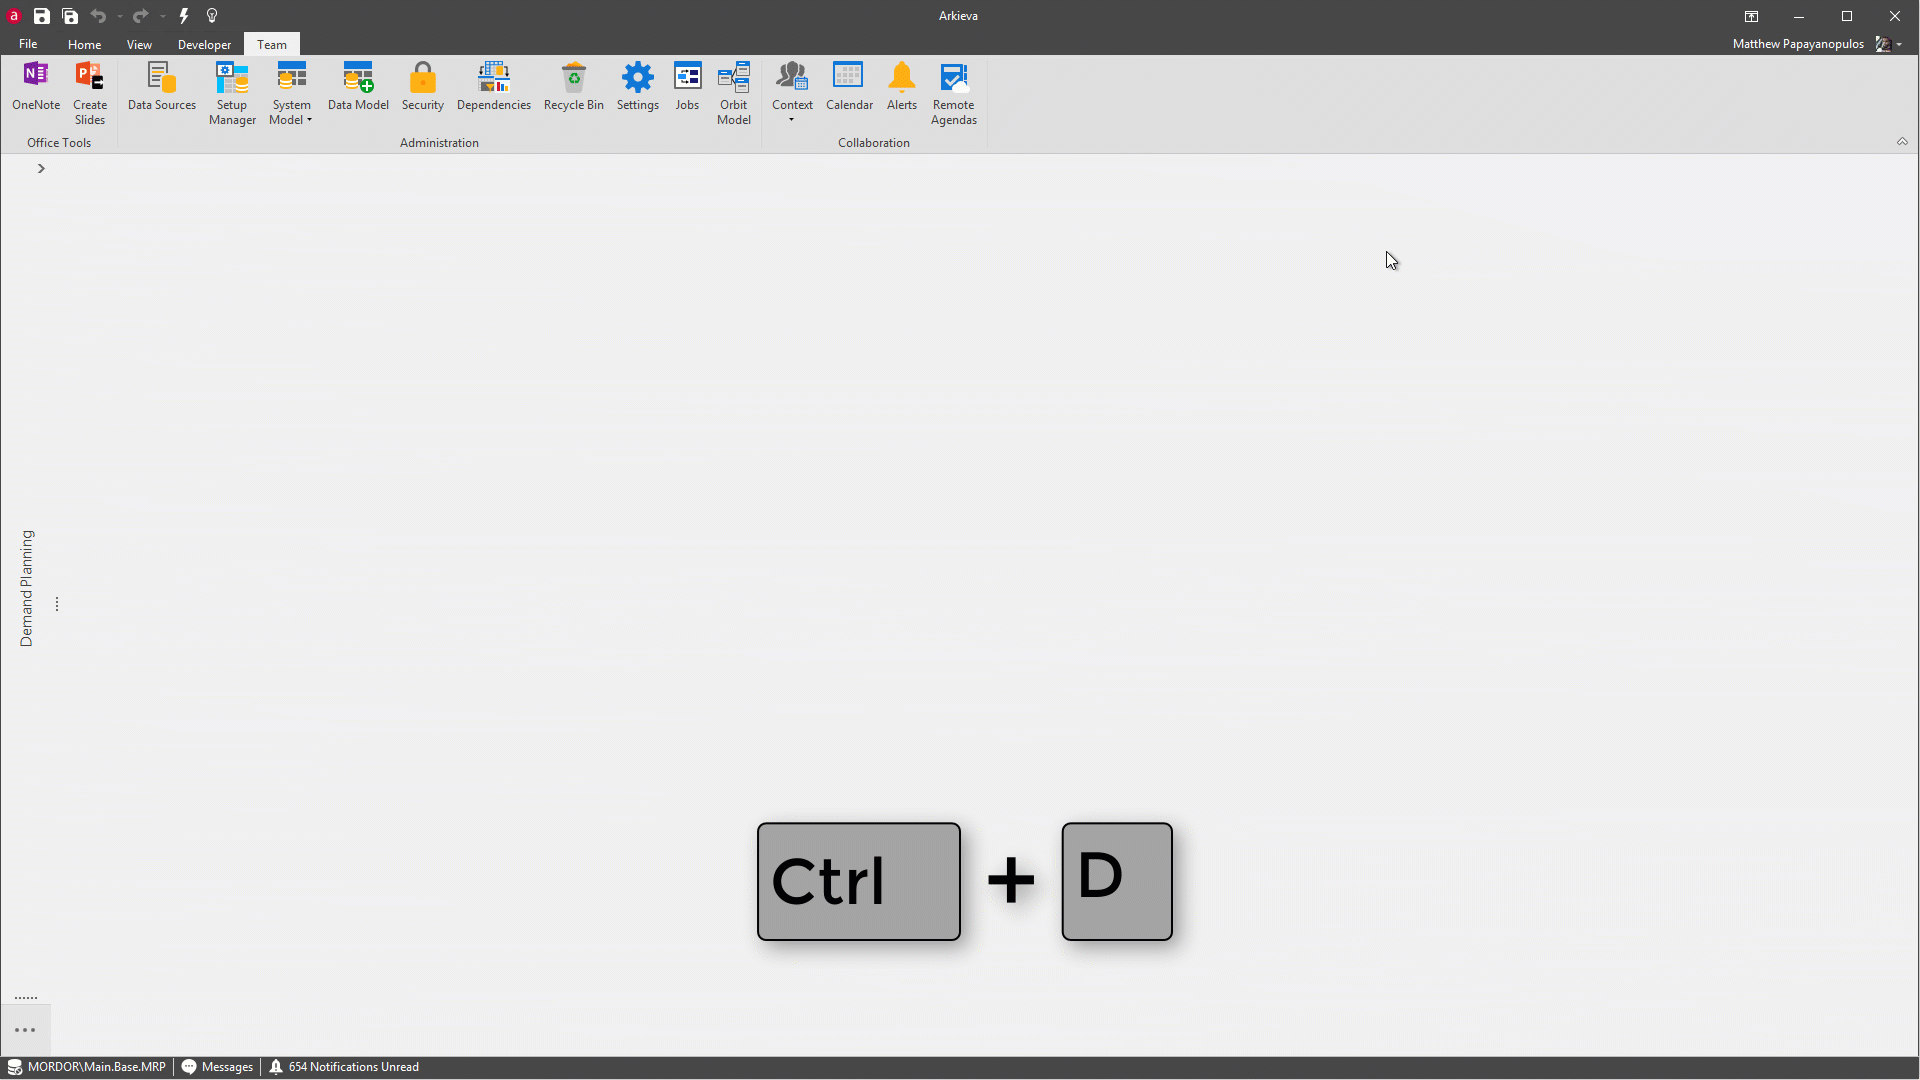
Task: Open the Settings gear
Action: pos(638,86)
